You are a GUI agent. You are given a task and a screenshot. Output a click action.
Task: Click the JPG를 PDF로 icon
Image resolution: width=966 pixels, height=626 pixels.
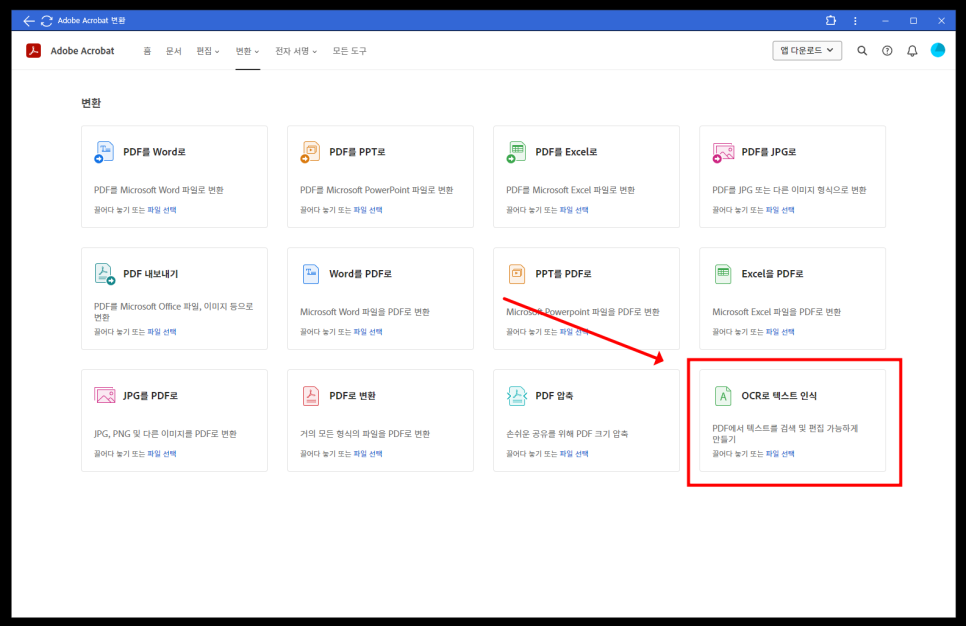coord(105,395)
